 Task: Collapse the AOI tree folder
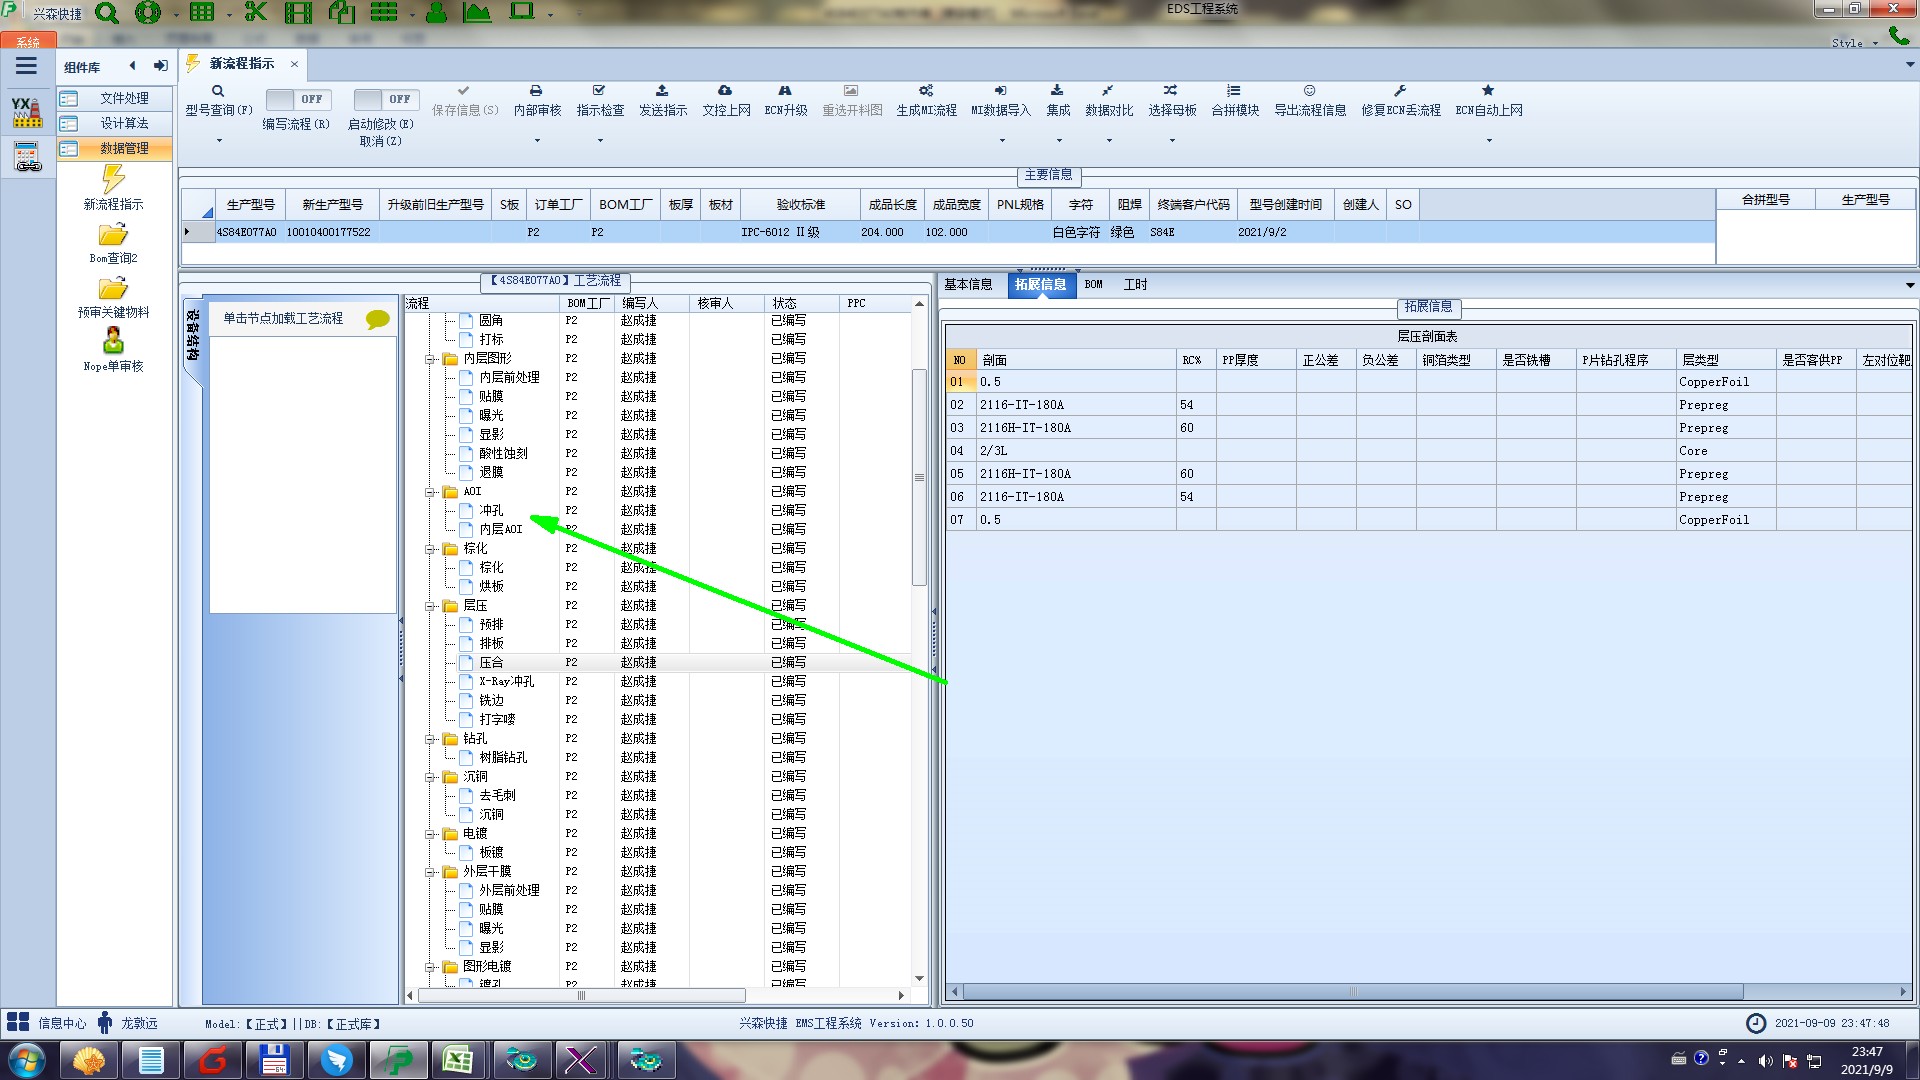click(430, 491)
